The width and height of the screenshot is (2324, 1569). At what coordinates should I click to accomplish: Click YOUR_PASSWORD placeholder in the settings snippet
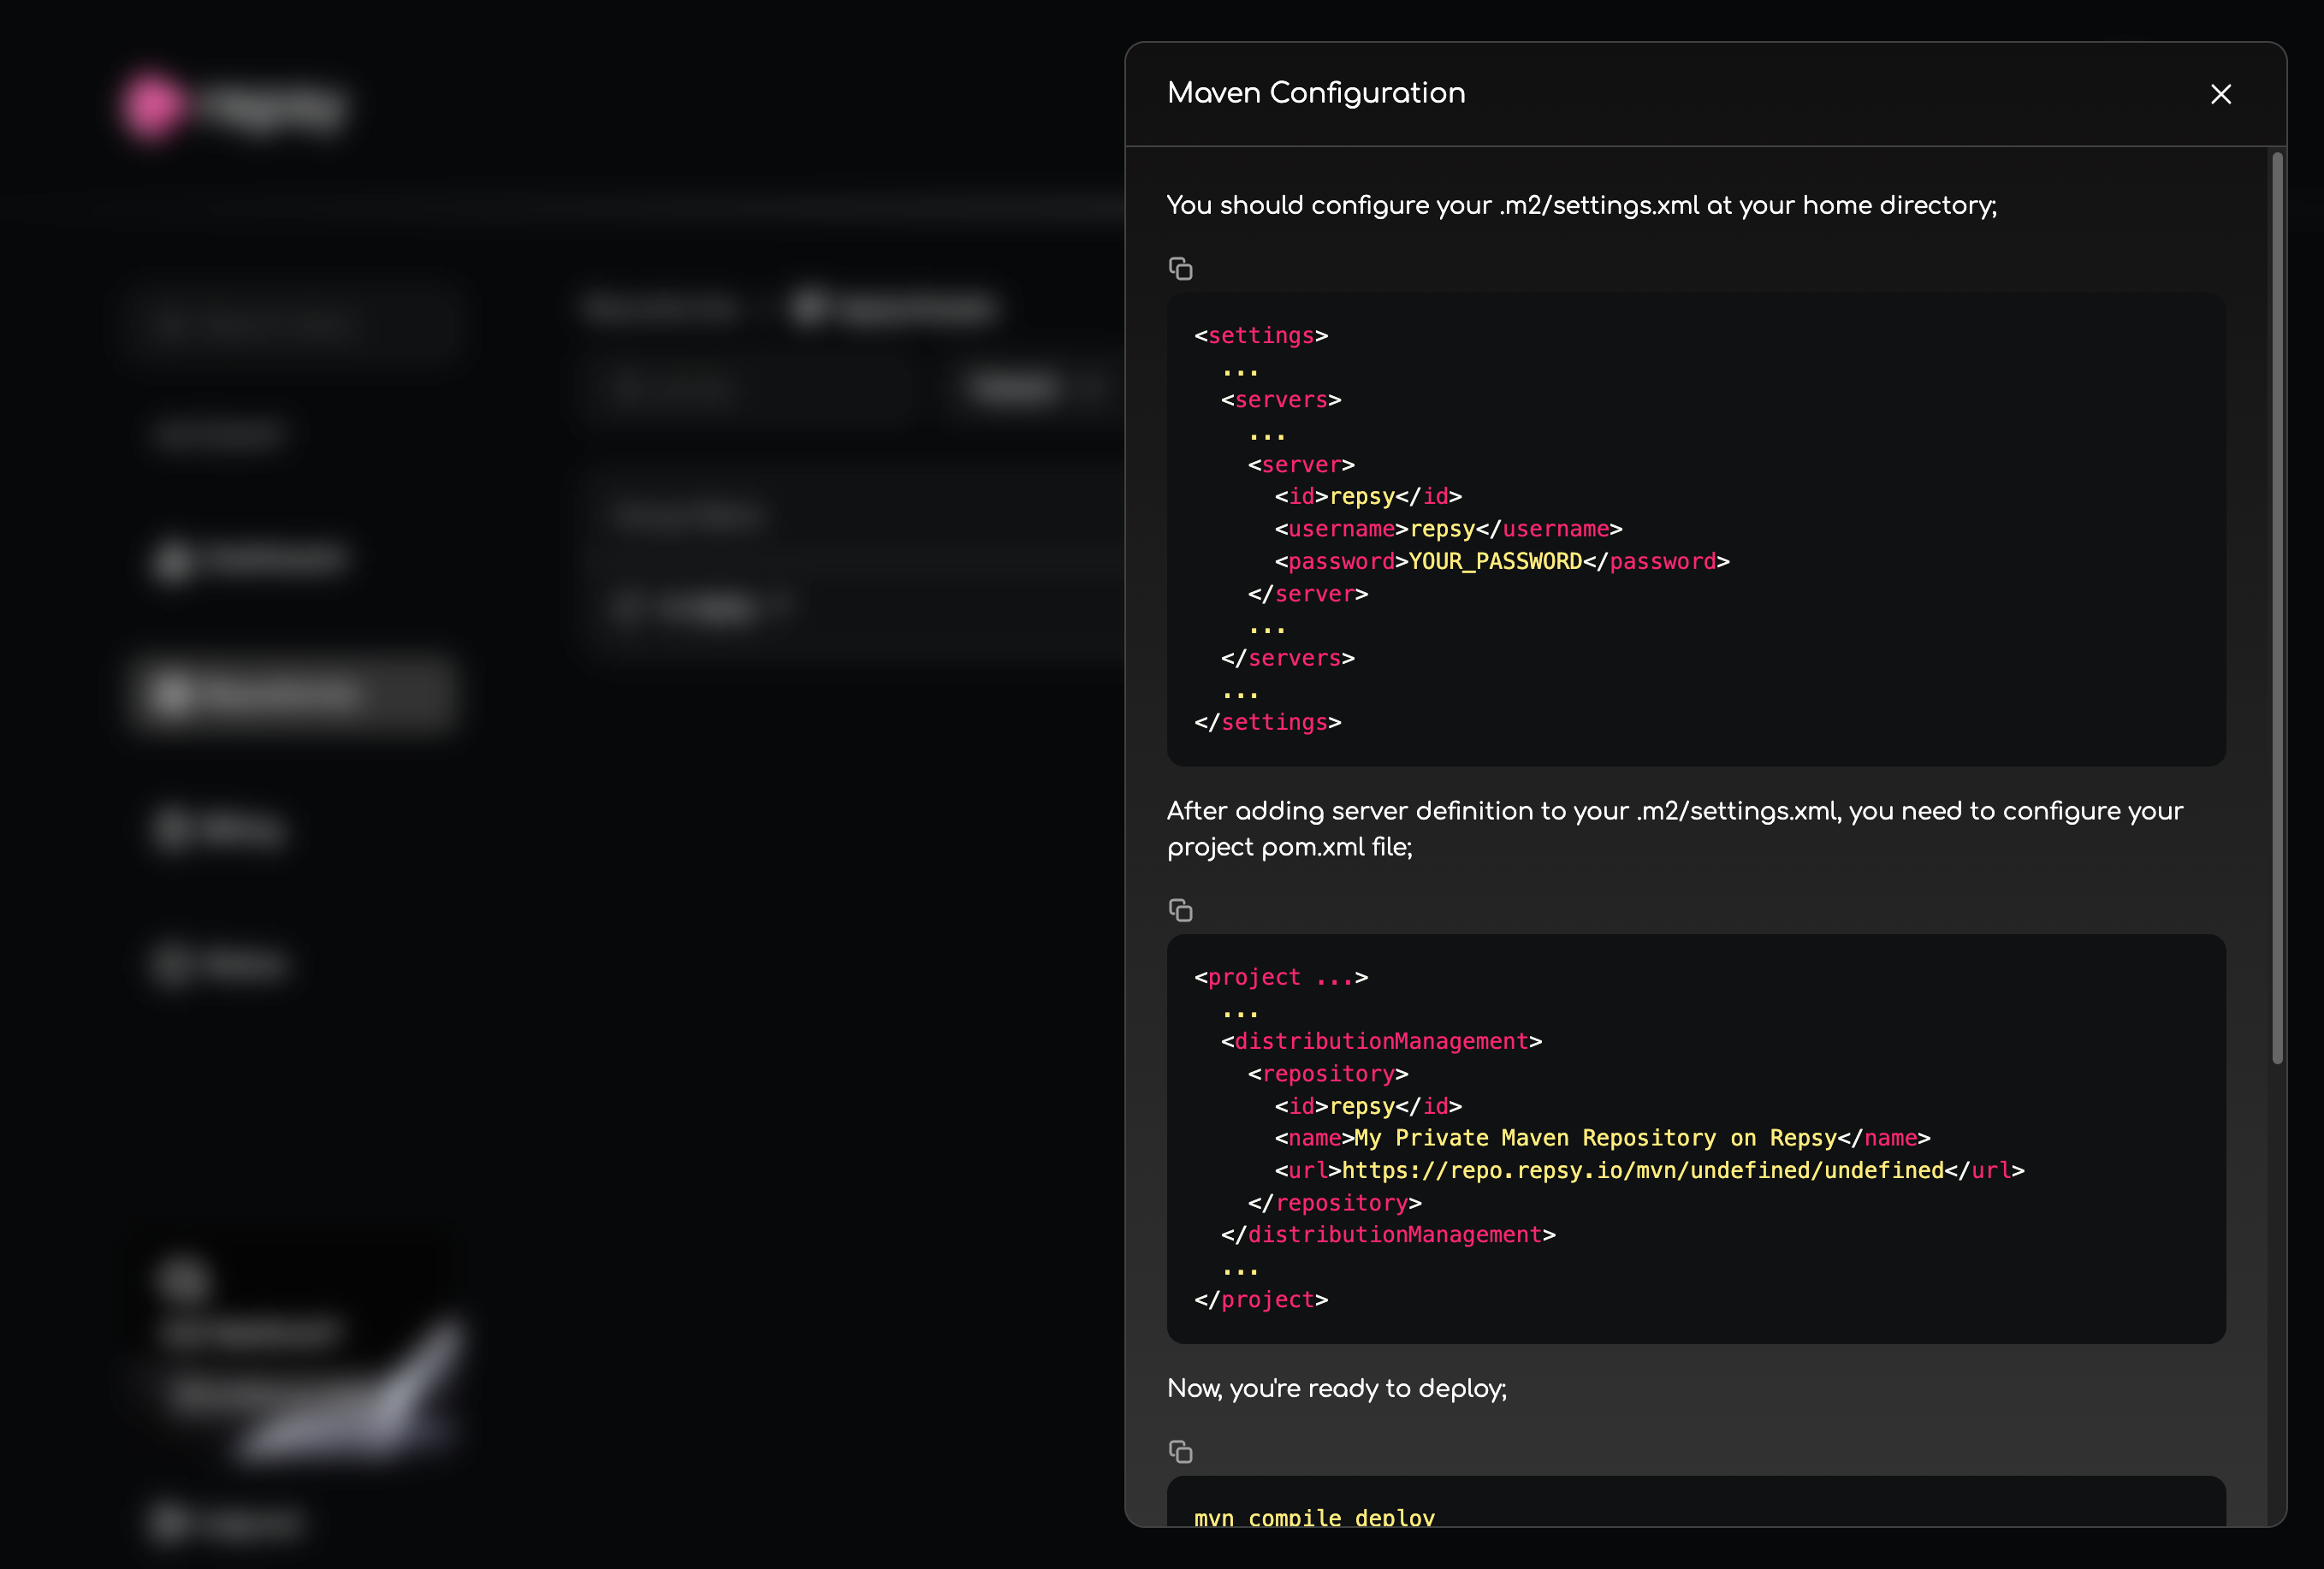1494,562
